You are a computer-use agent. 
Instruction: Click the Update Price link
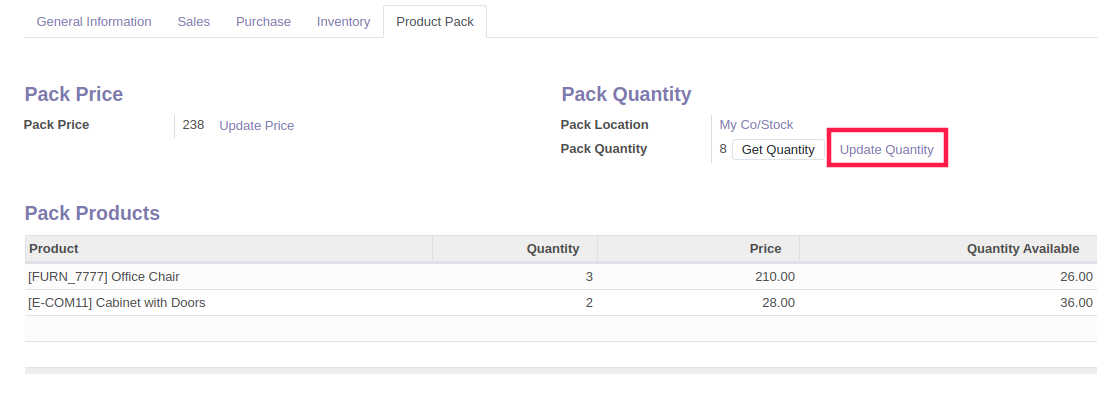click(256, 126)
